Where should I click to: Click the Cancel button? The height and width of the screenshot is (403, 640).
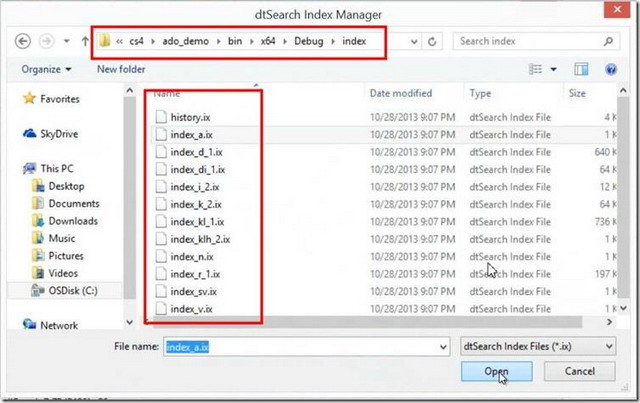(580, 371)
